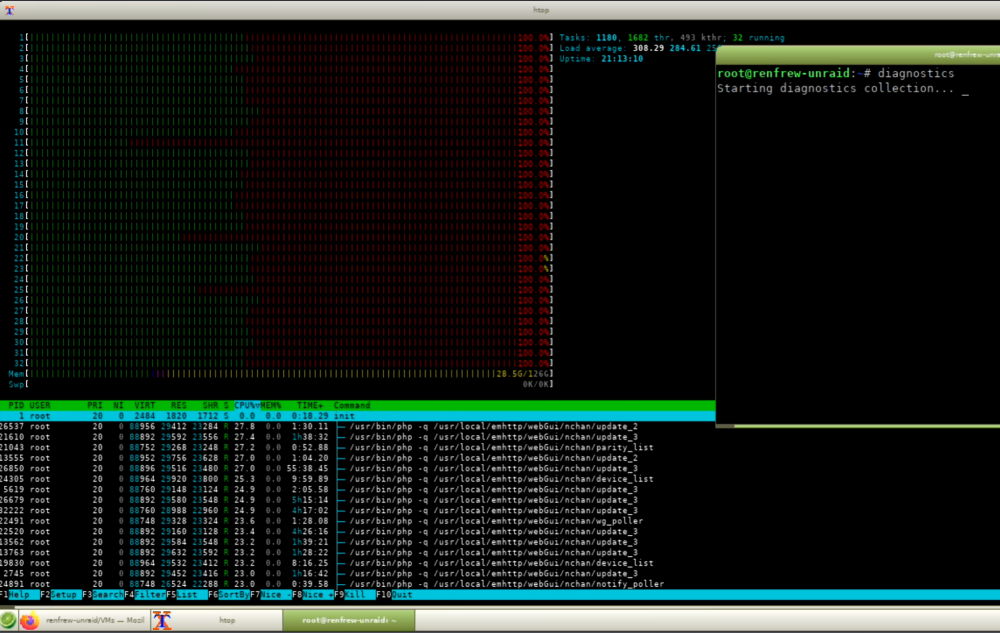Sort by the PRI column header
The height and width of the screenshot is (633, 1000).
pyautogui.click(x=95, y=405)
